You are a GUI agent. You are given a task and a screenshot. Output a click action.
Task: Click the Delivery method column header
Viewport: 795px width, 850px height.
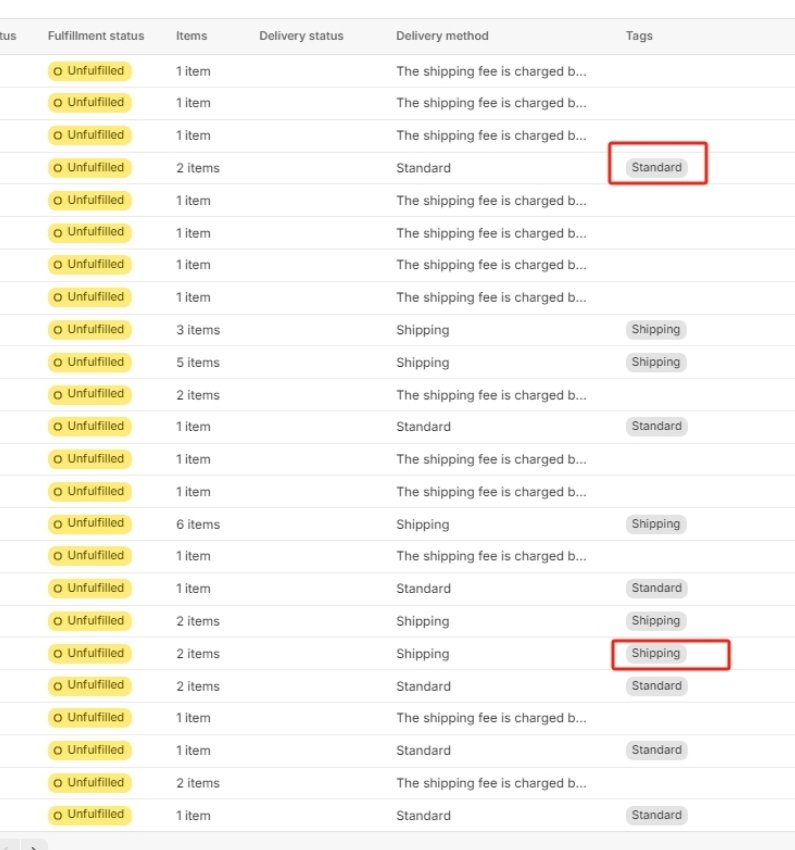pyautogui.click(x=442, y=36)
